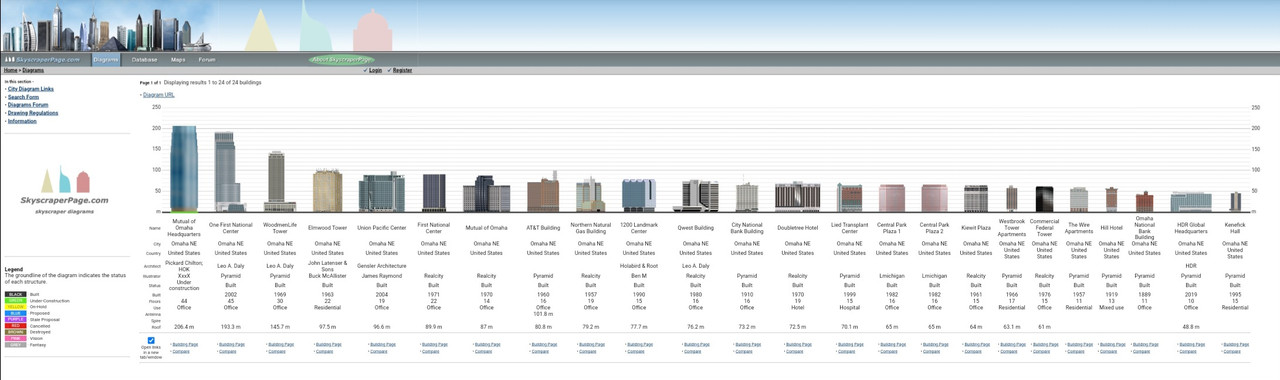Select the Elmwood Tower building drawing
Viewport: 1280px width, 380px height.
click(x=327, y=191)
